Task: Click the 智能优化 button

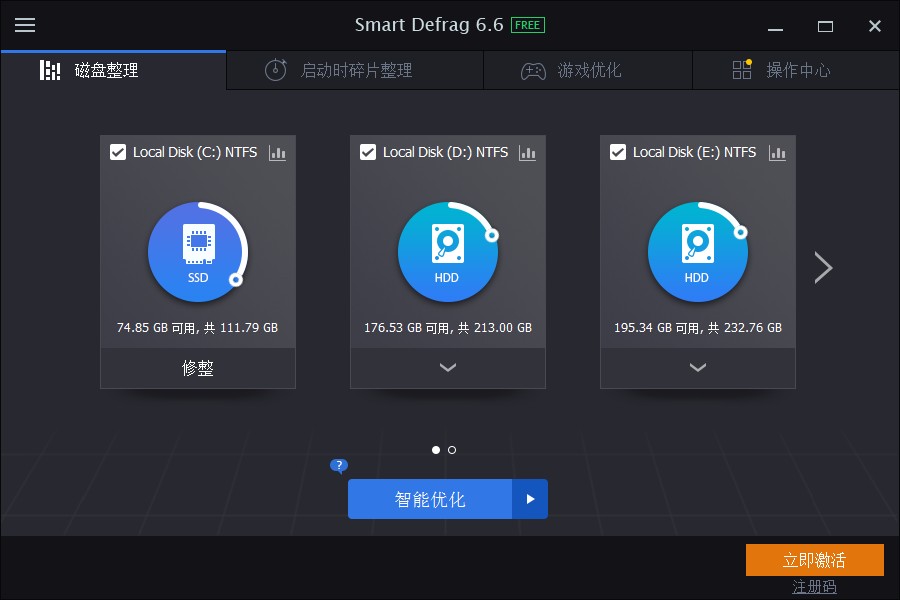Action: point(430,499)
